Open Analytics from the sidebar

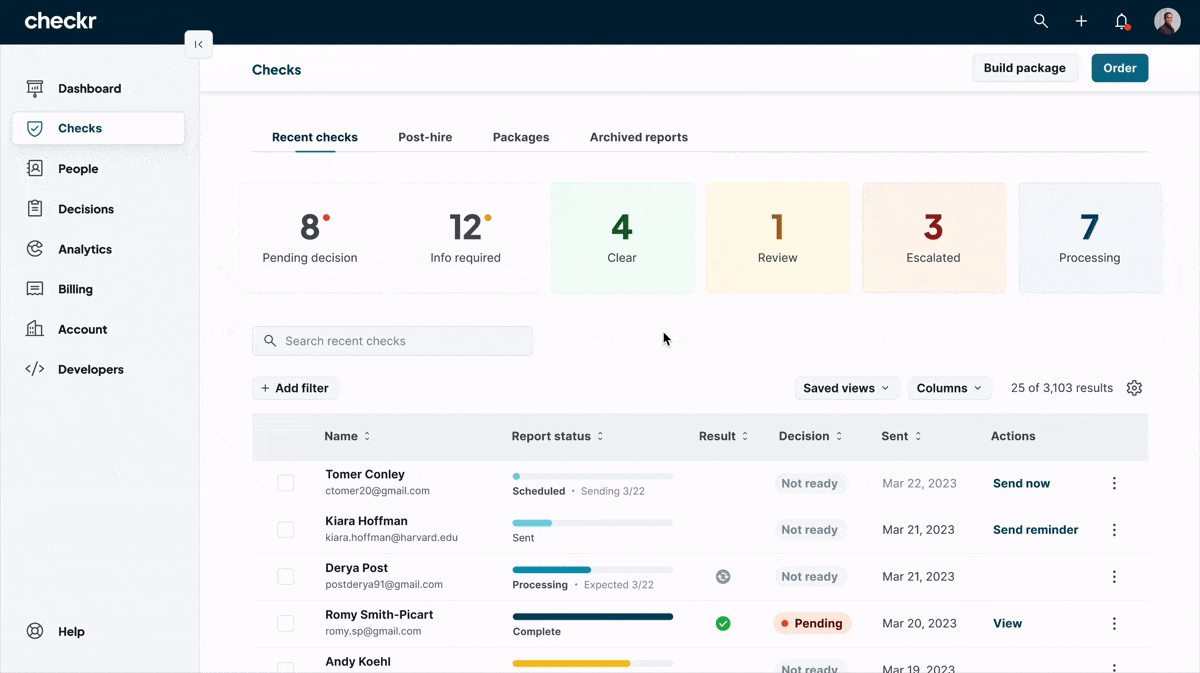85,249
